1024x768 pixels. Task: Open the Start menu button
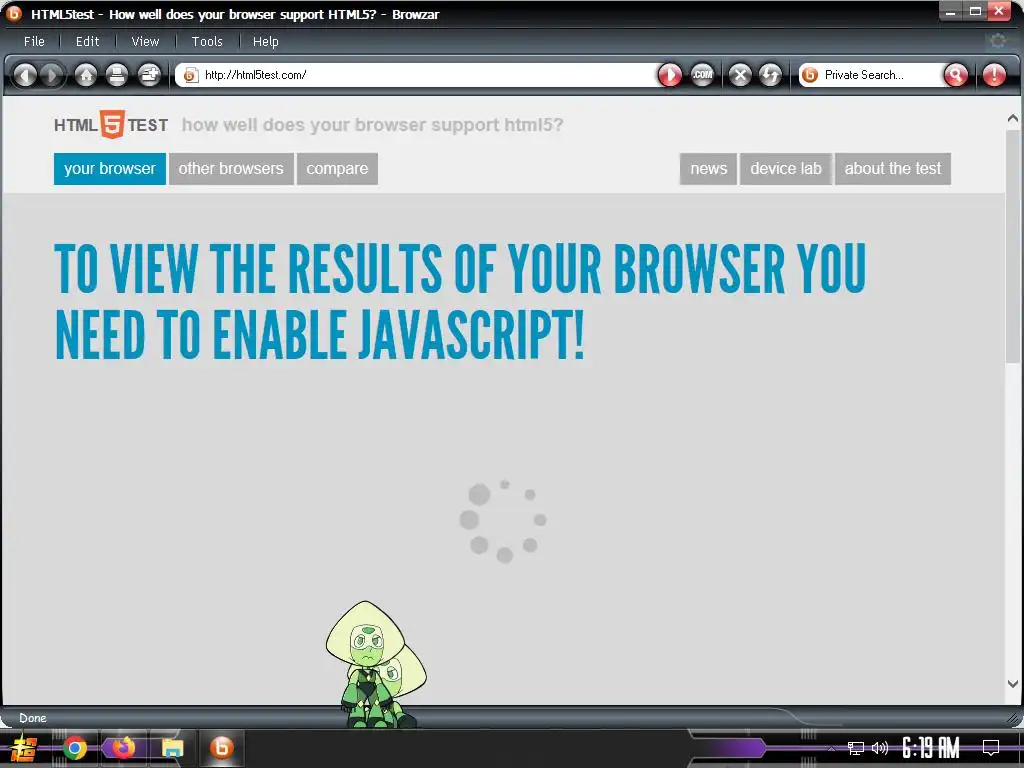point(25,748)
